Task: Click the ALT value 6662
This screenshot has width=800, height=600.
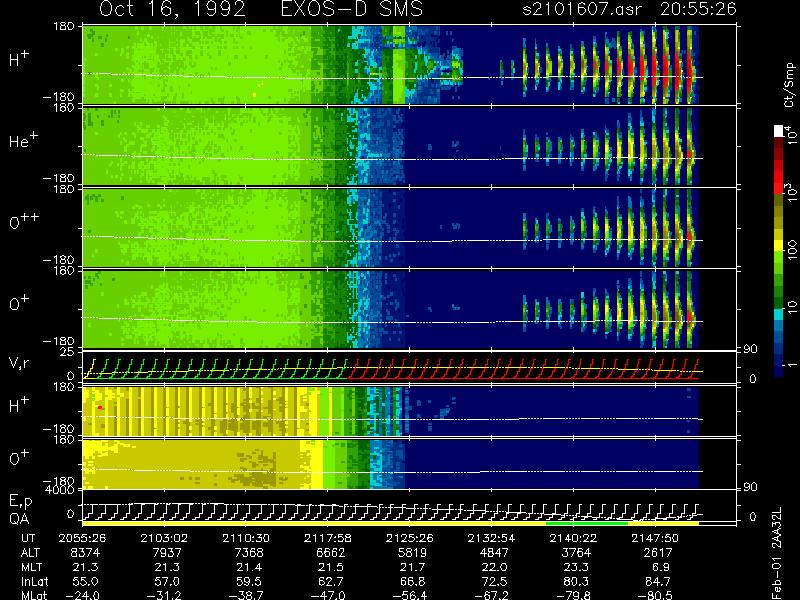Action: tap(331, 553)
